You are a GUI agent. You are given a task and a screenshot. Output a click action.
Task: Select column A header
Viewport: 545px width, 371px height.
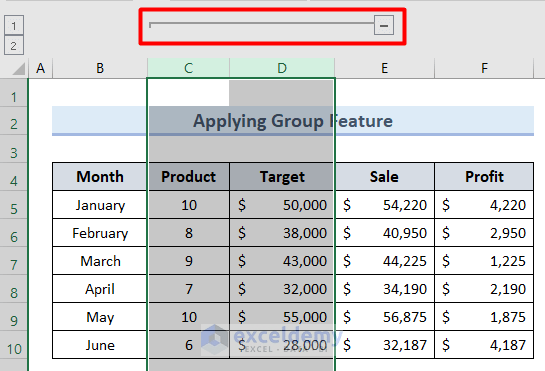(x=40, y=68)
